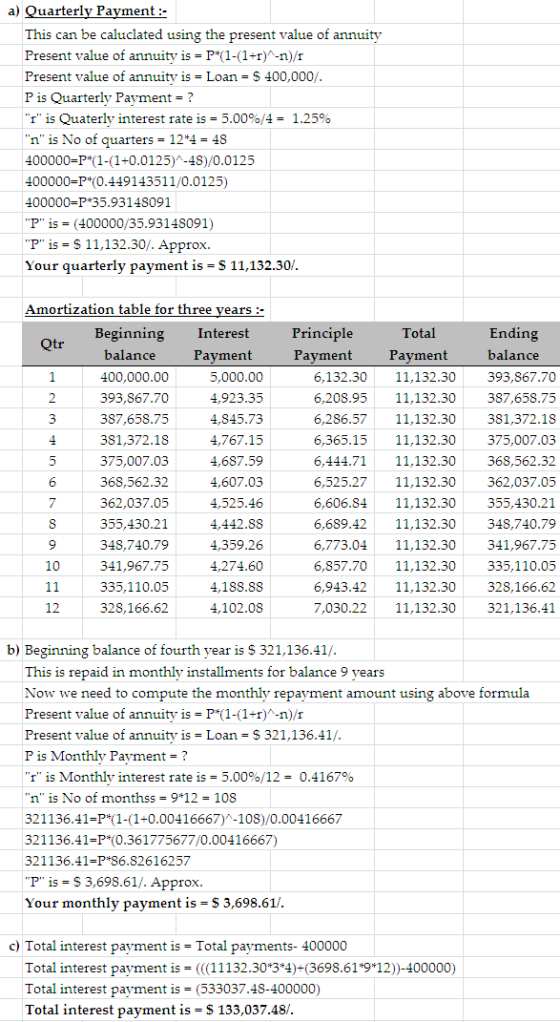
Task: Select the 'Principle Payment' column header
Action: [323, 344]
